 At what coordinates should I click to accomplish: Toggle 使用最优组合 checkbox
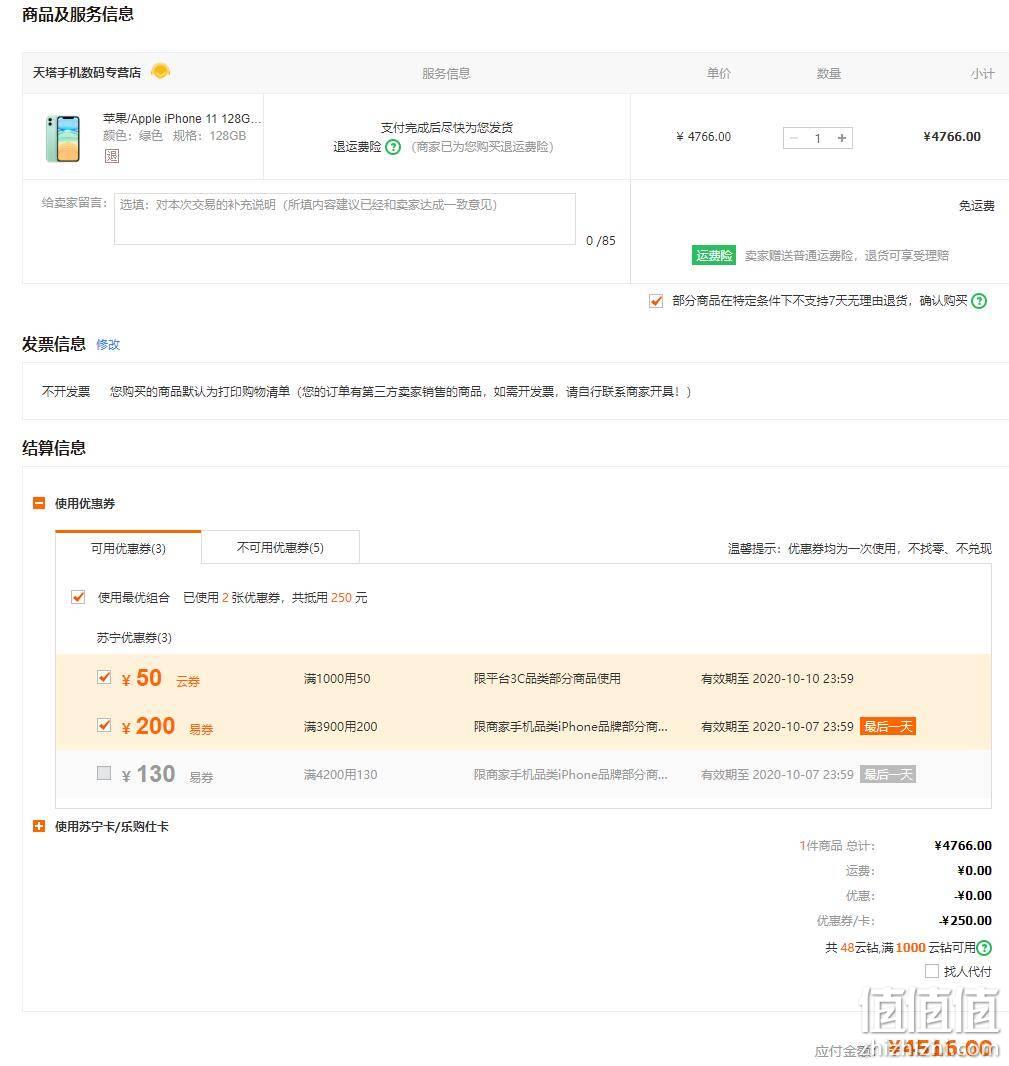(x=78, y=597)
